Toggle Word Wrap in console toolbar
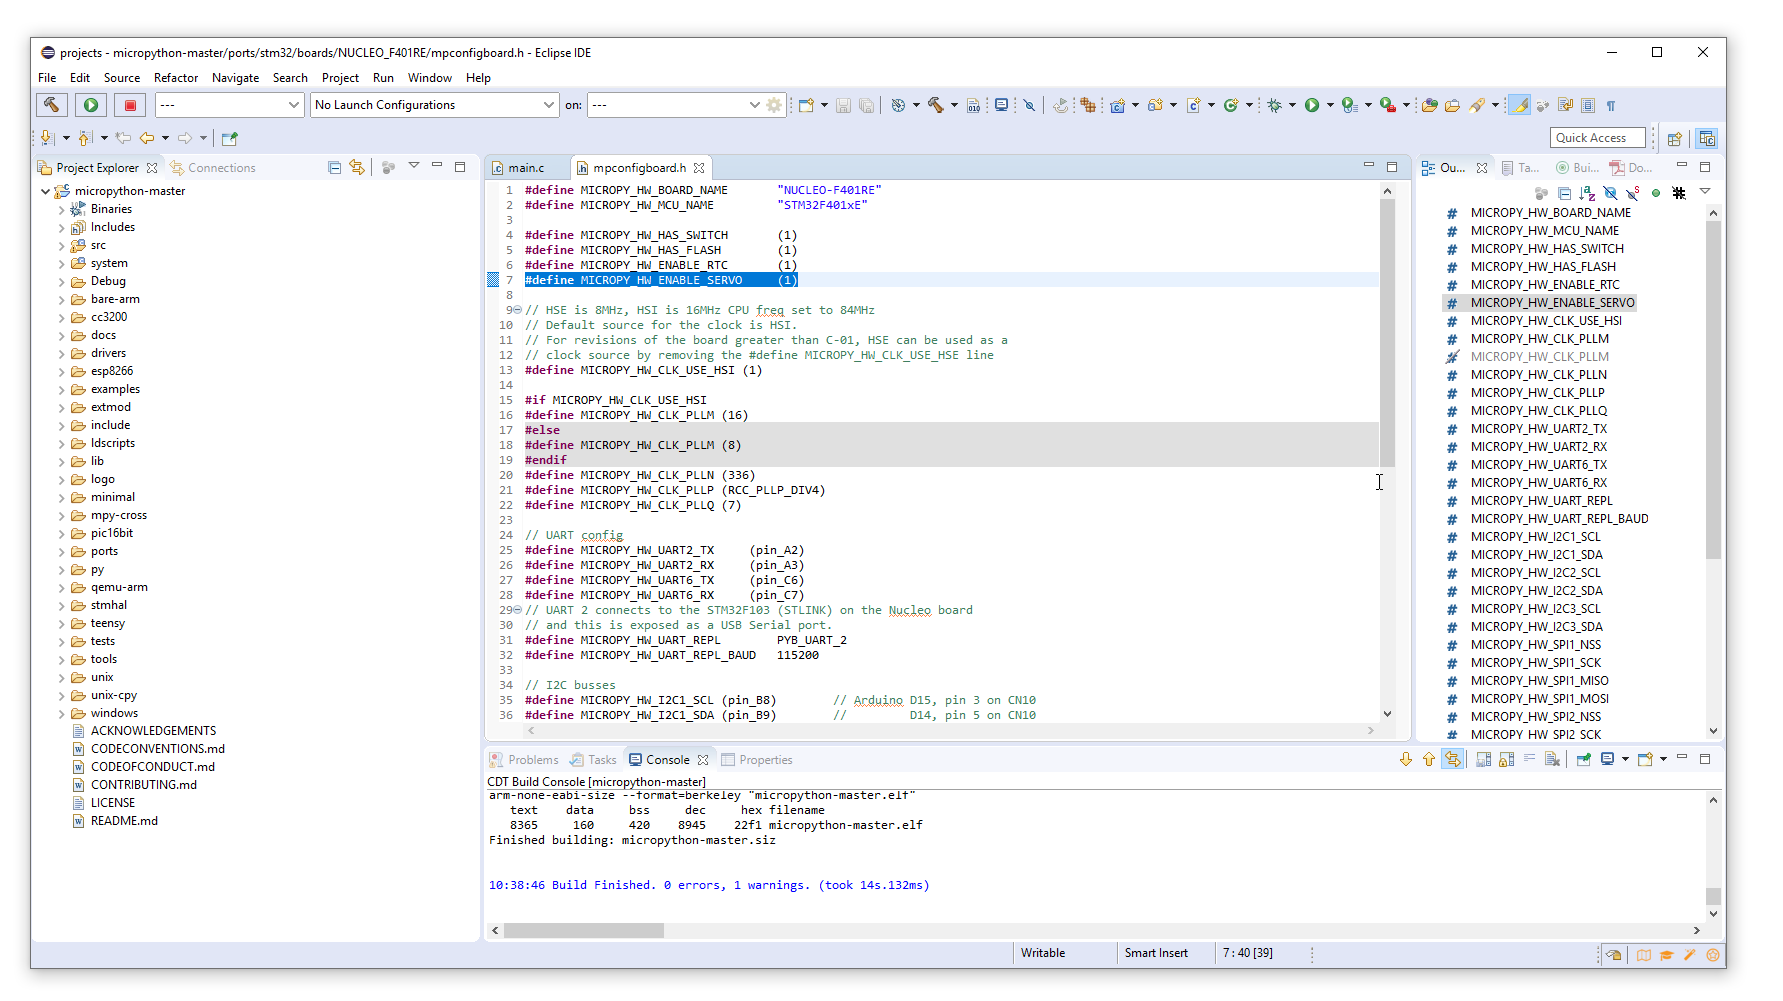 point(1529,759)
